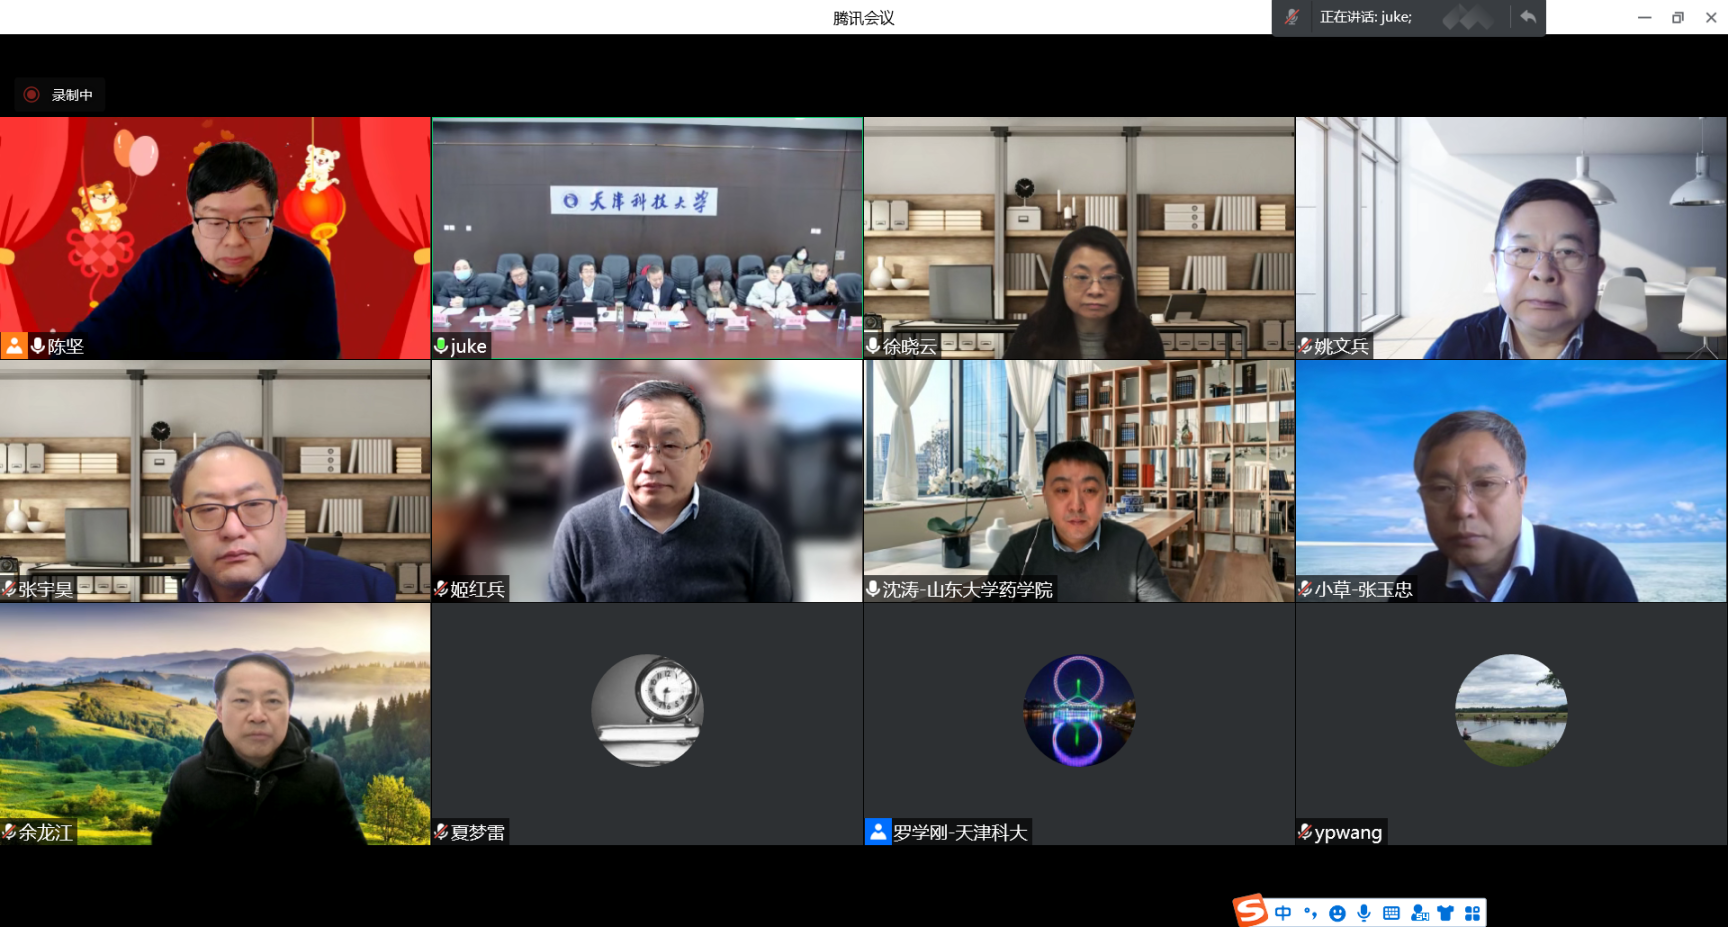The image size is (1728, 928).
Task: Click the 姬红兵 name label
Action: [x=478, y=589]
